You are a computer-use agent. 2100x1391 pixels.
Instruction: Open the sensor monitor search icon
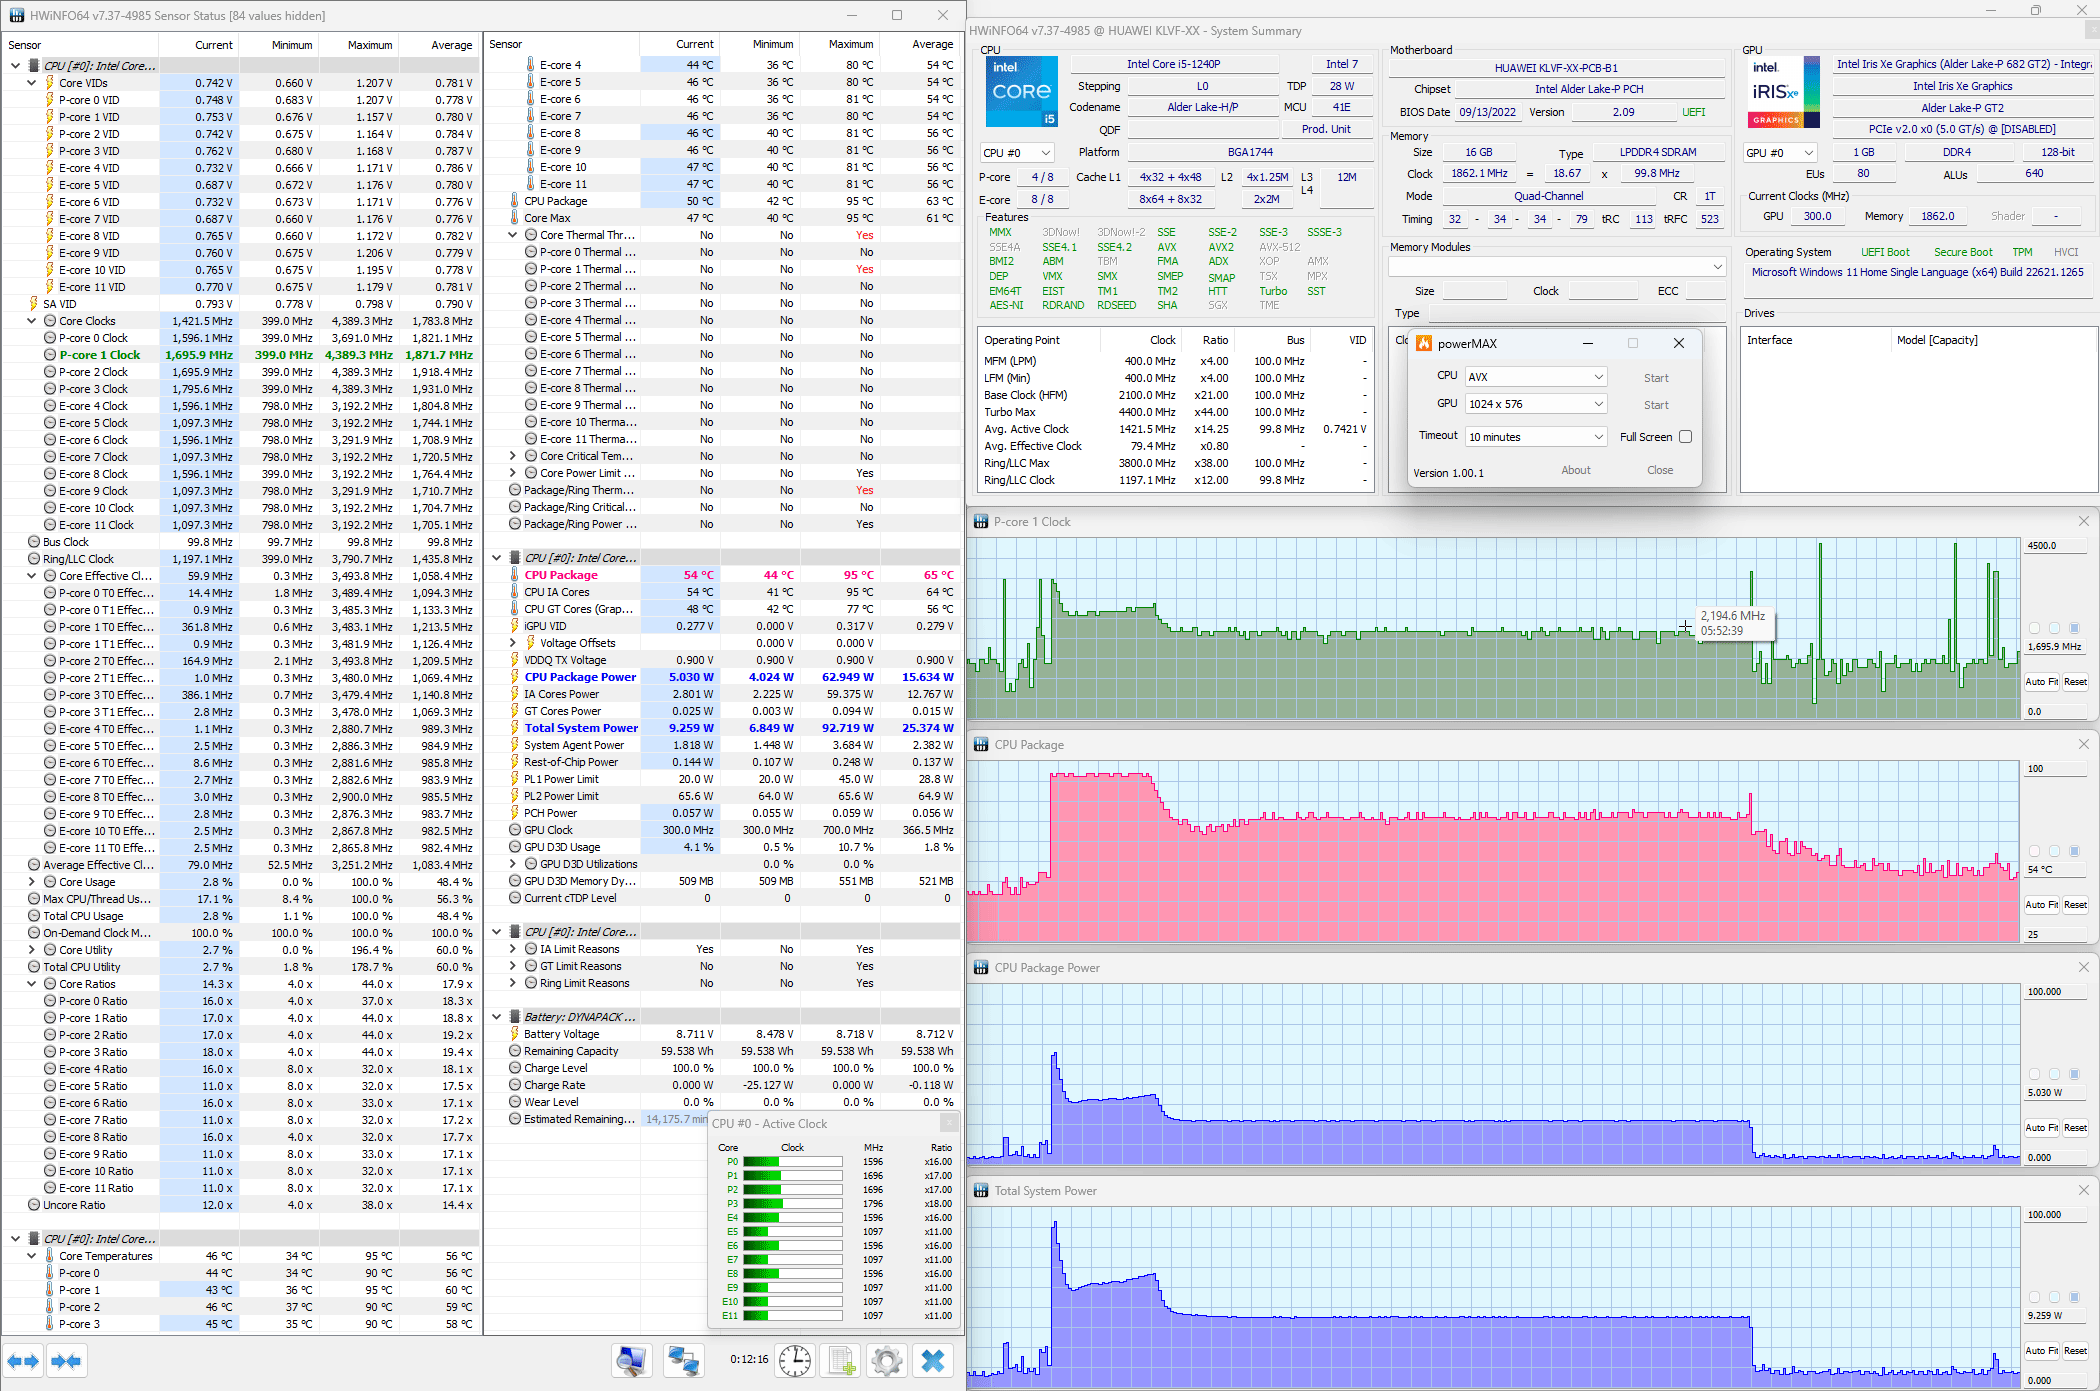pos(631,1361)
